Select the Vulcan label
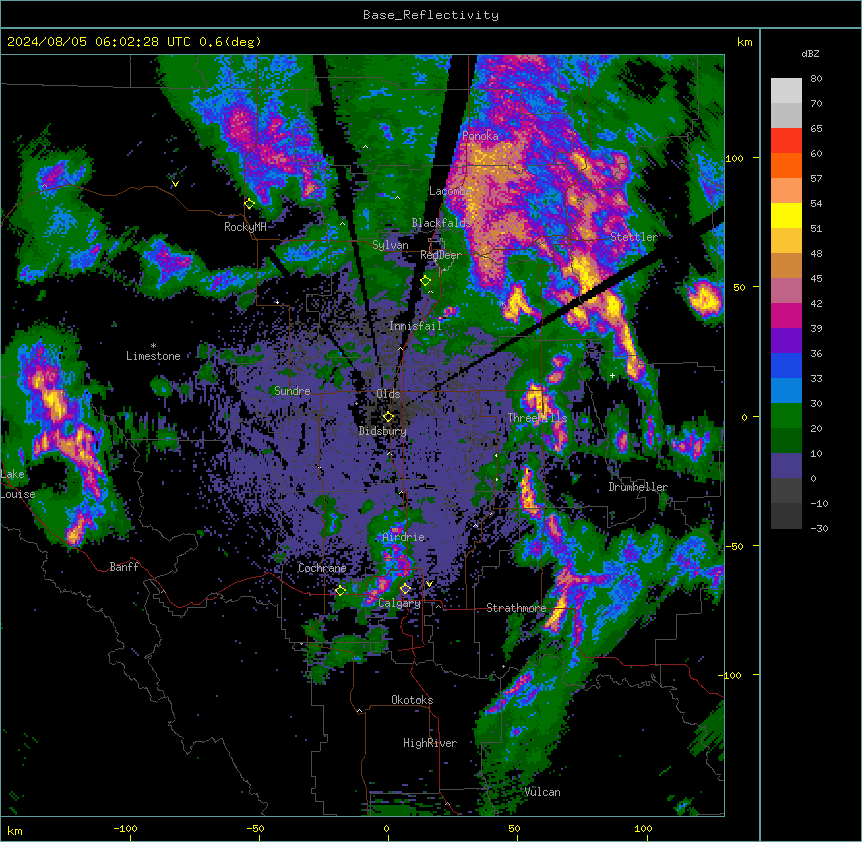862x842 pixels. click(x=543, y=792)
